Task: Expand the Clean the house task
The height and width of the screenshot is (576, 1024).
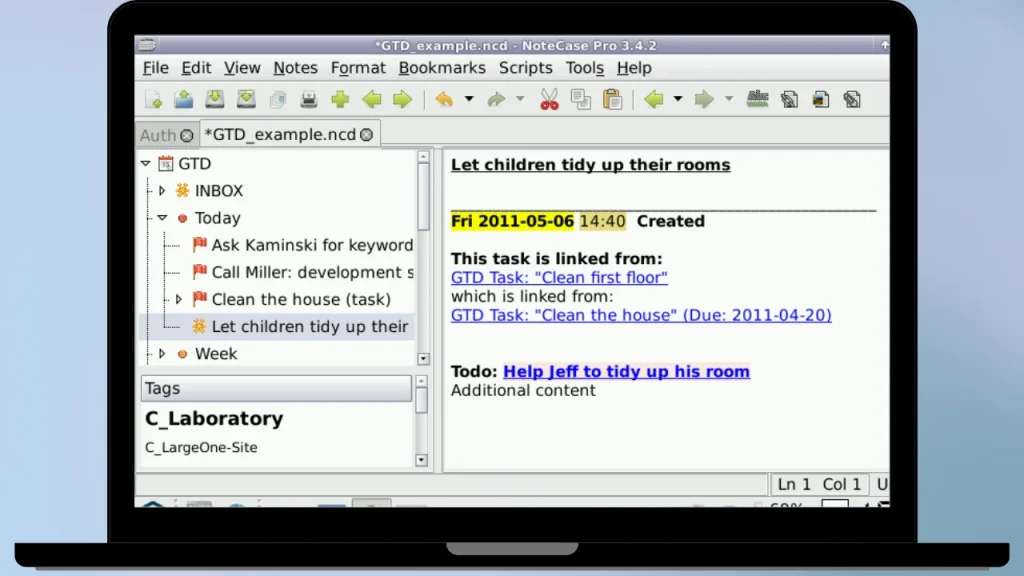Action: [178, 299]
